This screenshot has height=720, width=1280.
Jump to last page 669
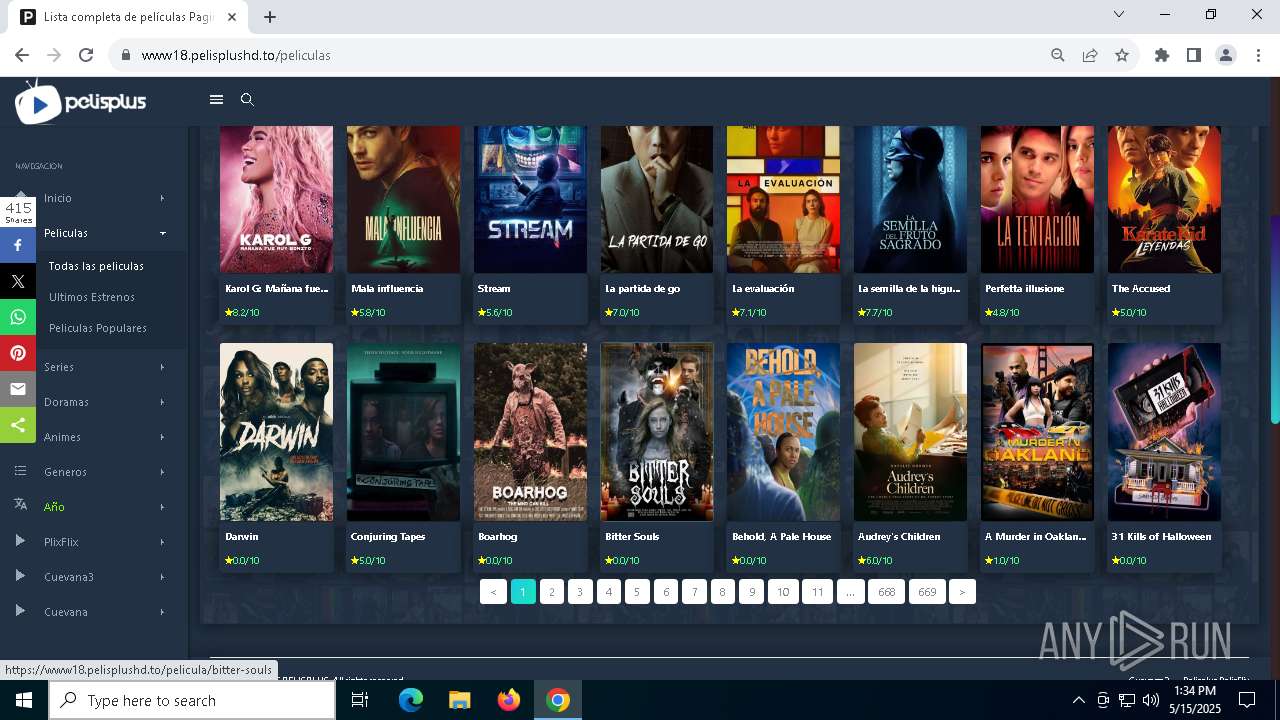tap(927, 592)
